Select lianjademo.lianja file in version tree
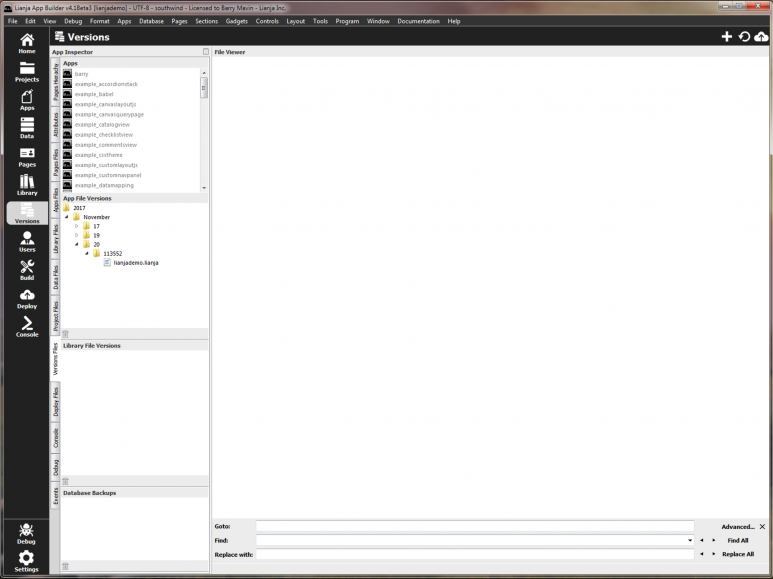773x579 pixels. [x=136, y=263]
